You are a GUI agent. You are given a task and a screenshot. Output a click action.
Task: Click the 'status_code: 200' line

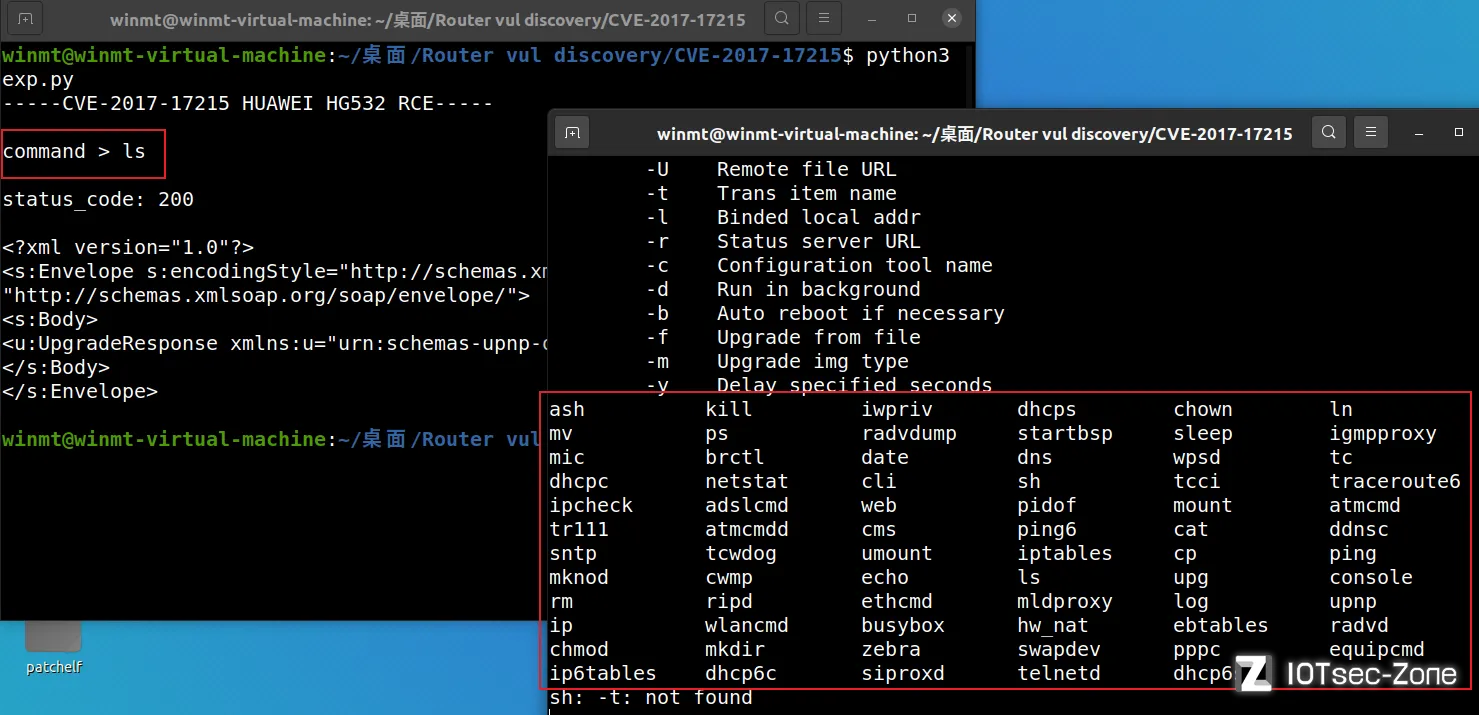coord(98,200)
